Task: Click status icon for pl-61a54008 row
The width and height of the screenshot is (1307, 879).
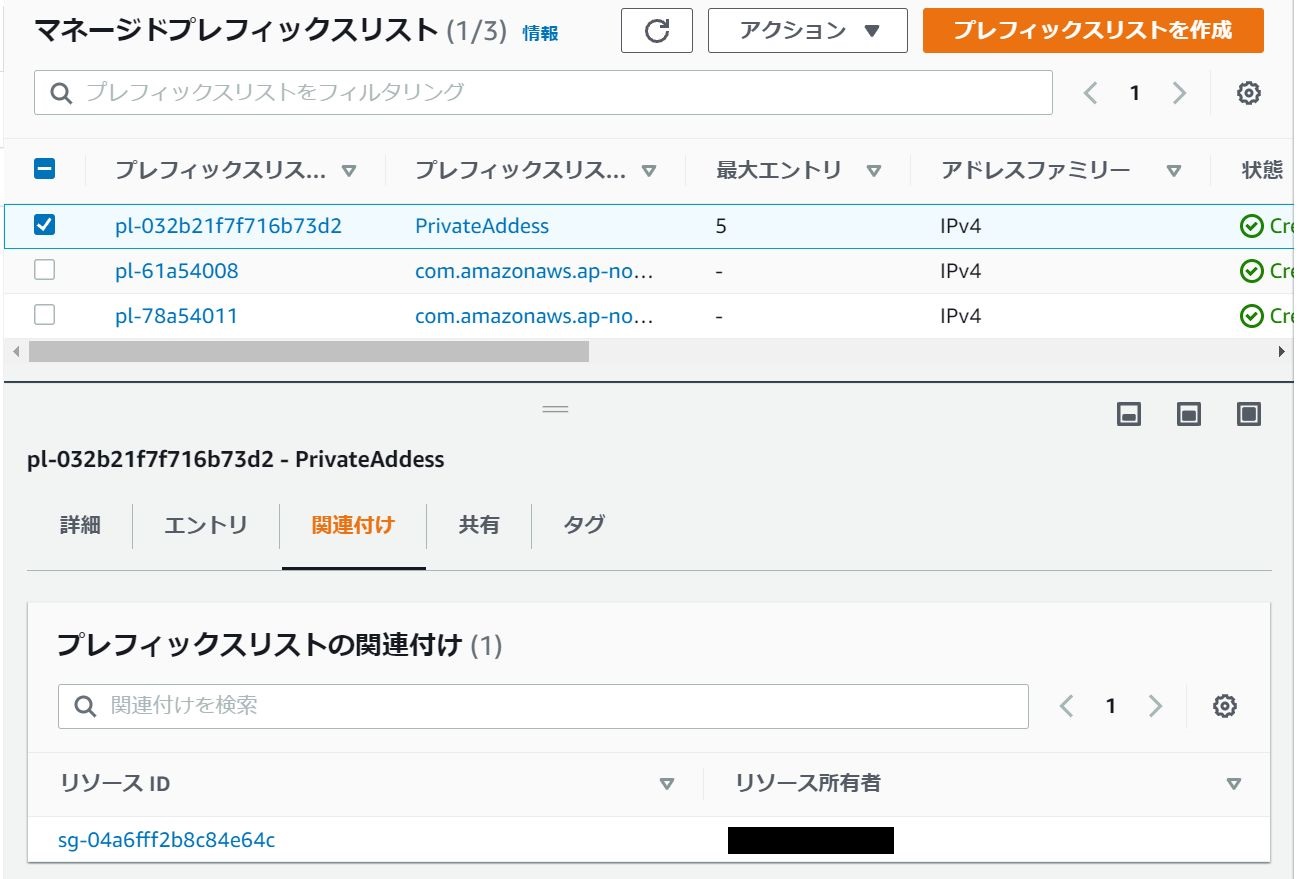Action: tap(1251, 271)
